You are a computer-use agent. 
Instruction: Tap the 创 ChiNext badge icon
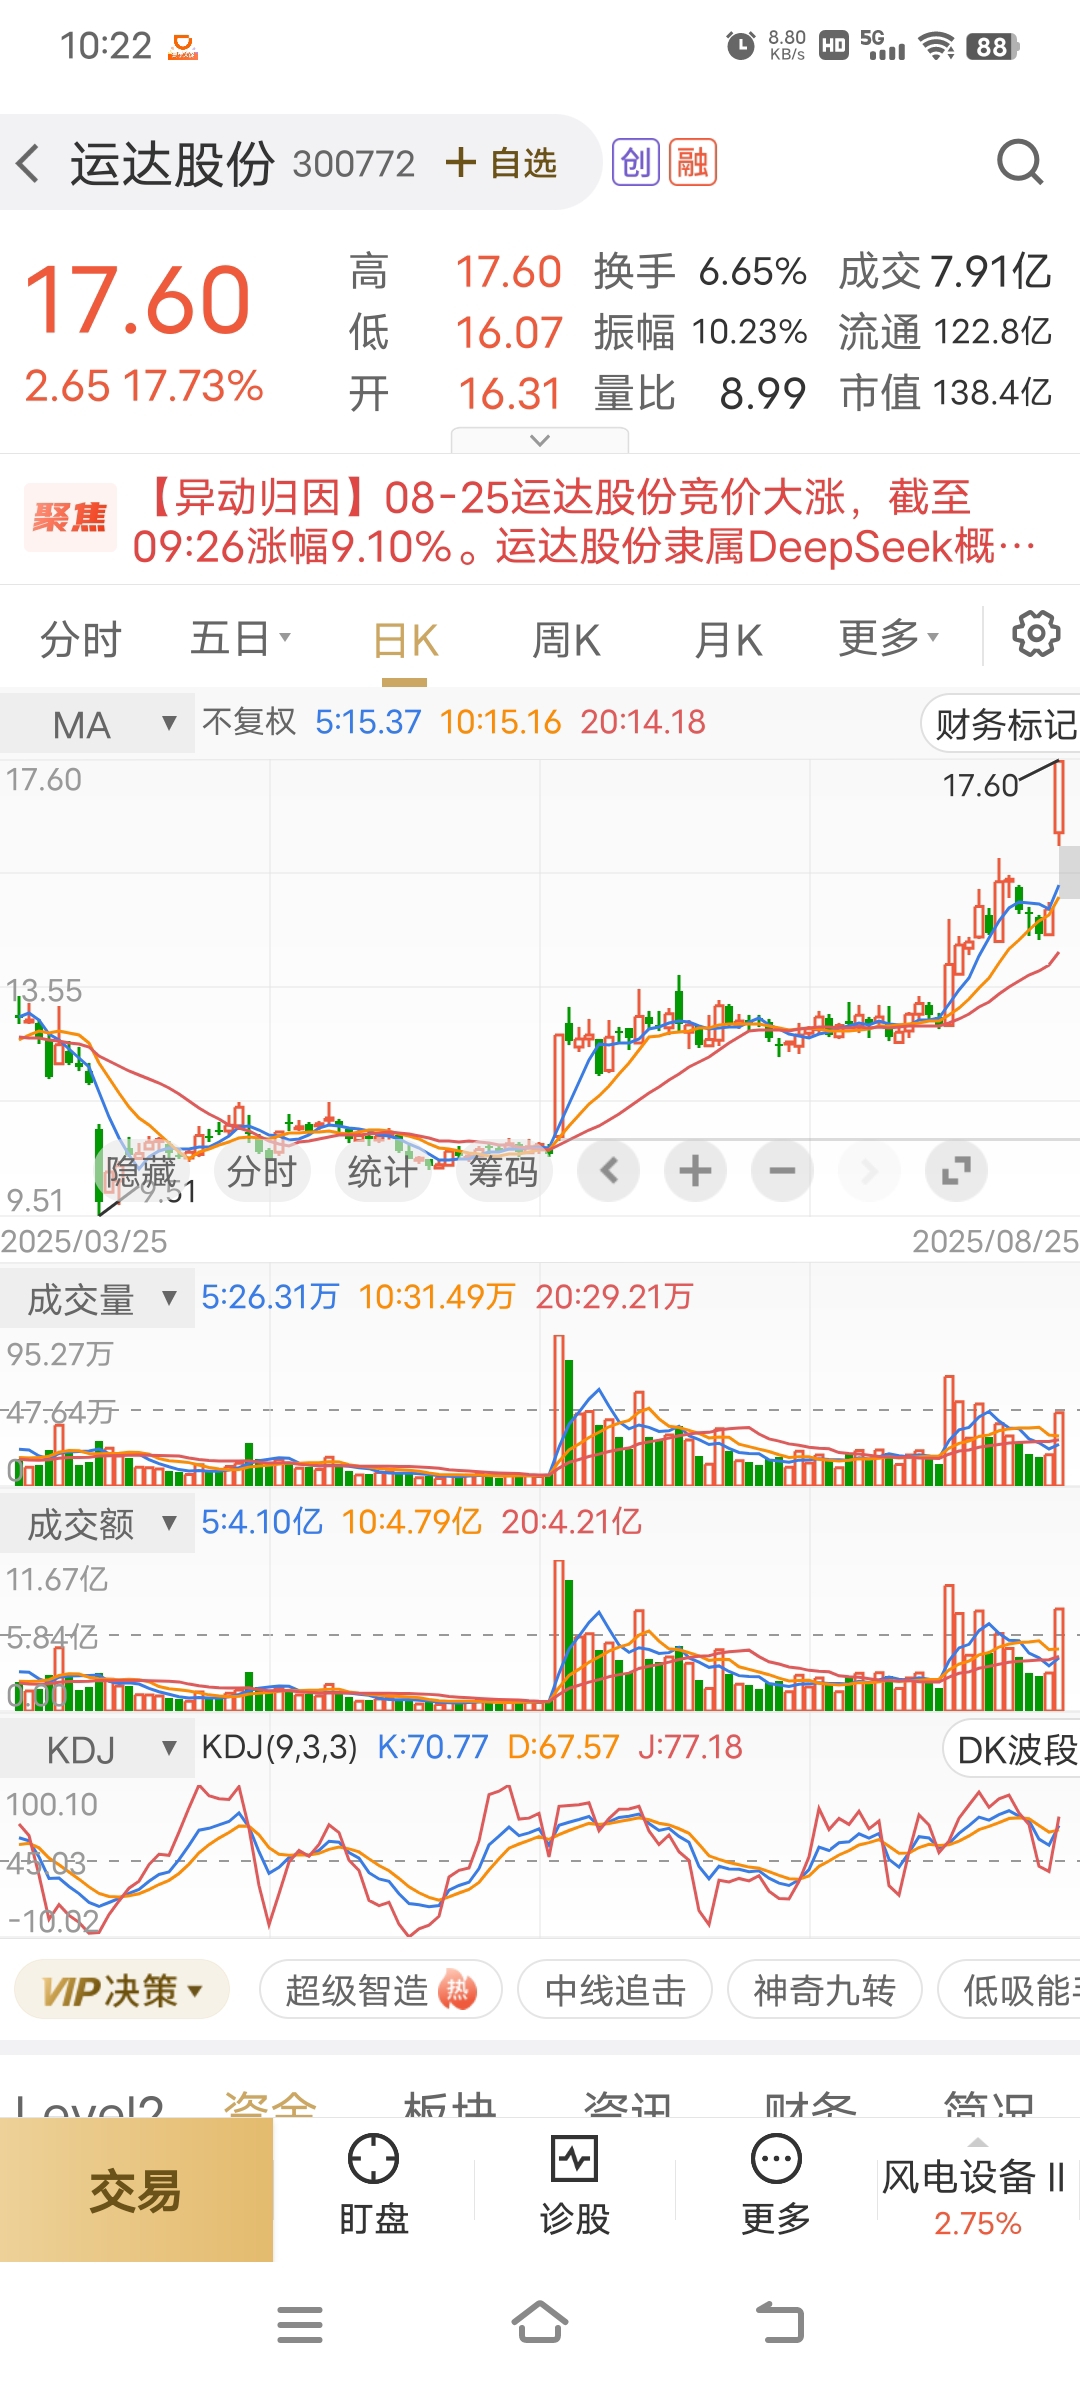(636, 162)
